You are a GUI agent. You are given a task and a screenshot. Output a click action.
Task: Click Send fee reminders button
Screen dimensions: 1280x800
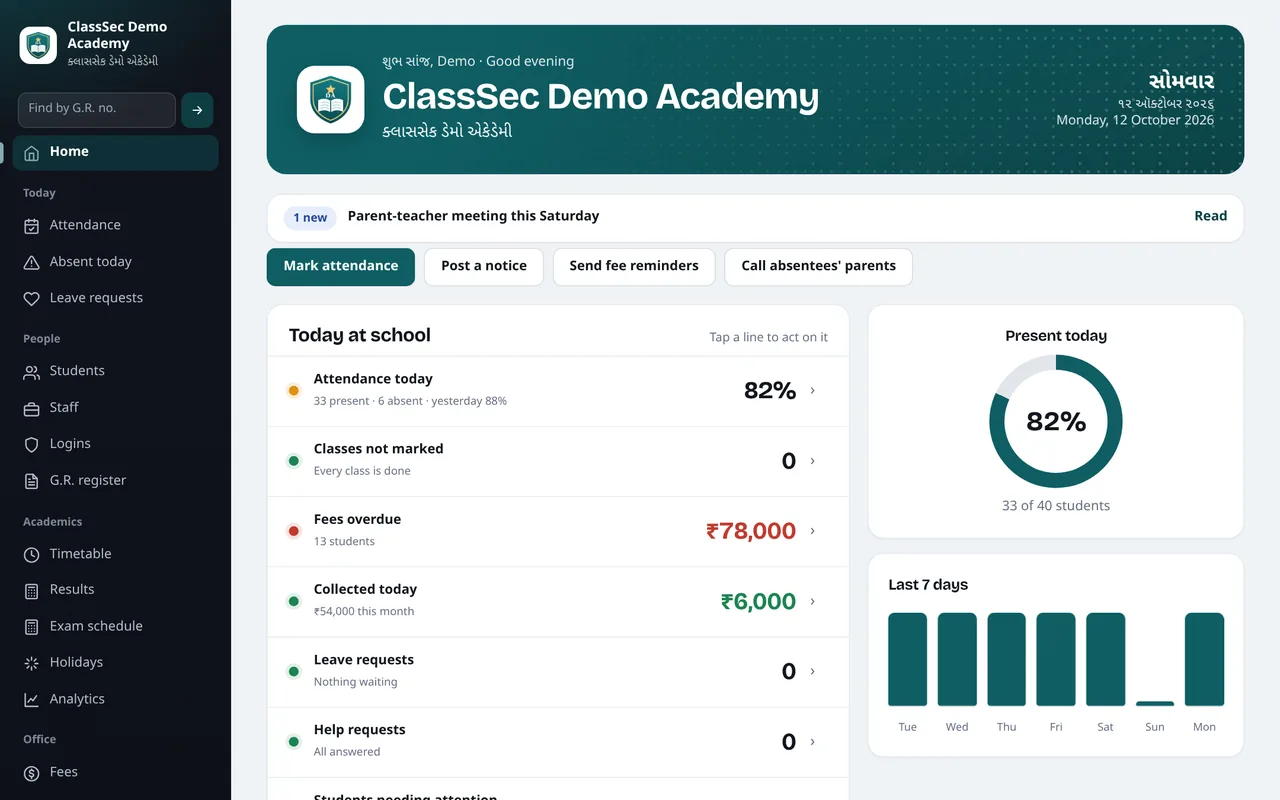pos(634,267)
